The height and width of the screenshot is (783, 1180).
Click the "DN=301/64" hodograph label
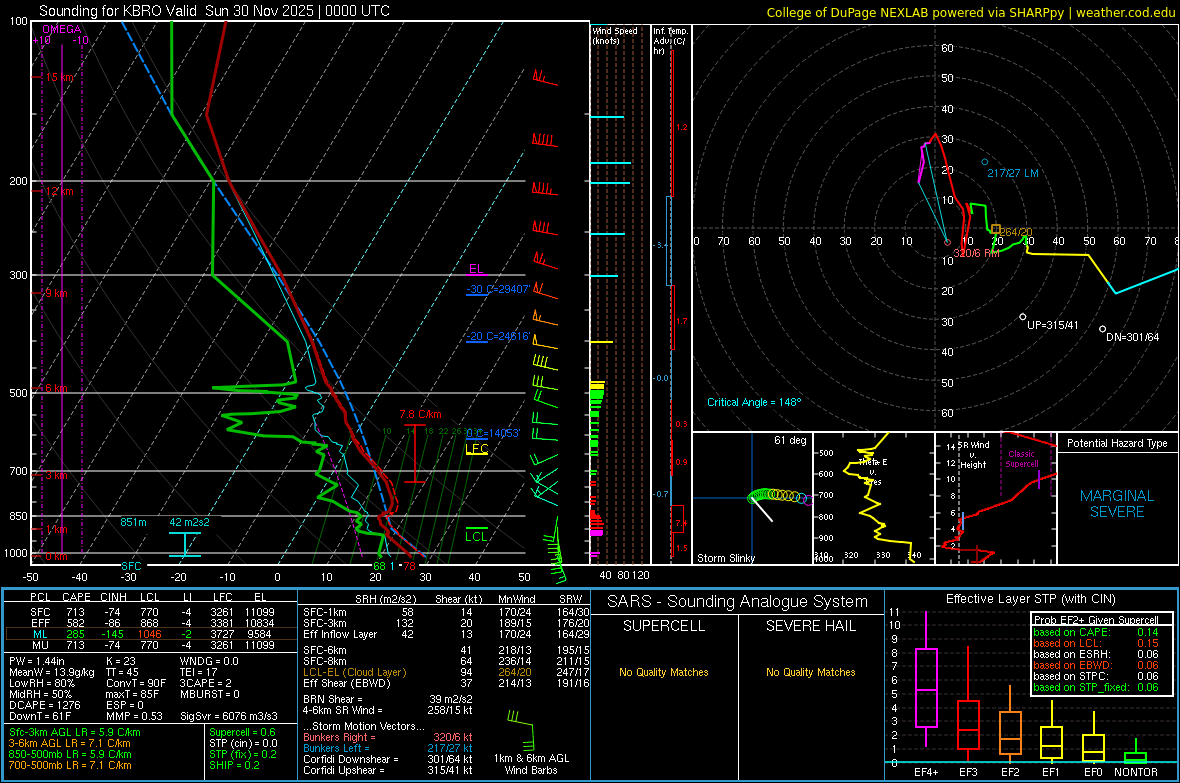coord(1133,337)
